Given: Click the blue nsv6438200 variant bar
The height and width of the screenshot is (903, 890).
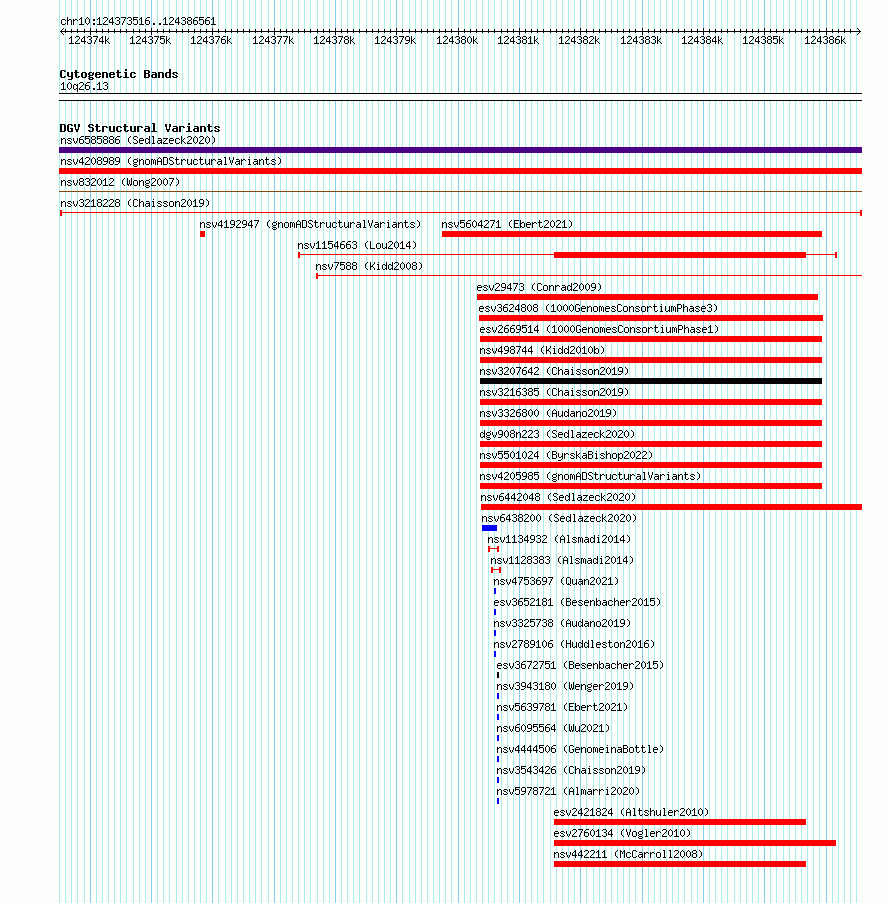Looking at the screenshot, I should click(x=490, y=528).
